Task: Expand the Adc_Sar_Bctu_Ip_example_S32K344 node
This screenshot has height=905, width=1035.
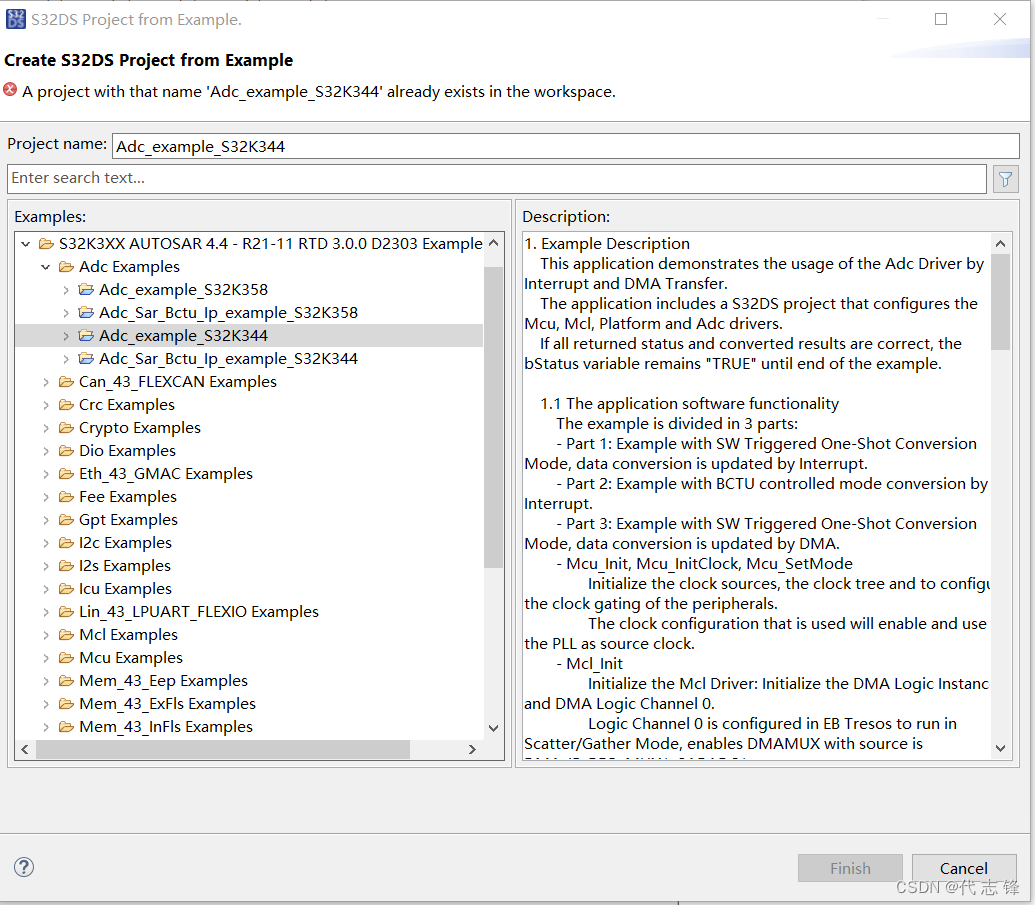Action: pyautogui.click(x=65, y=358)
